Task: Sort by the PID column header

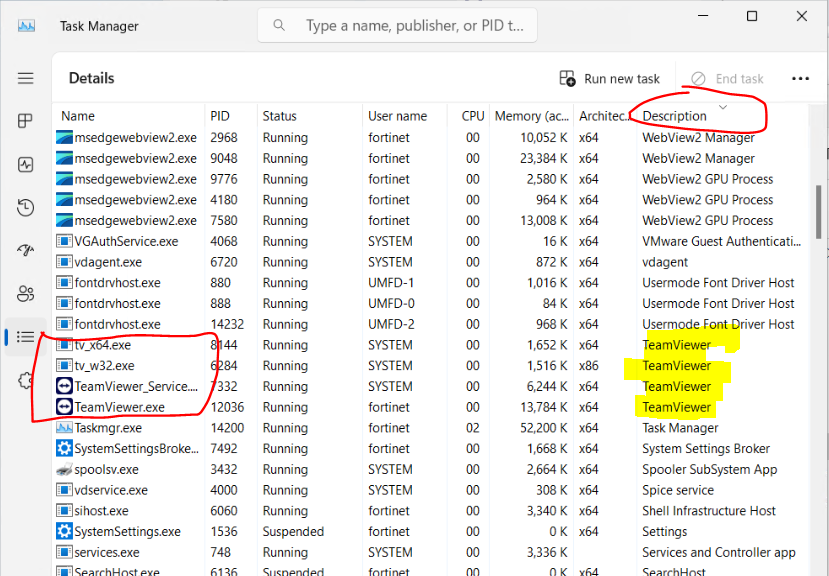Action: coord(220,116)
